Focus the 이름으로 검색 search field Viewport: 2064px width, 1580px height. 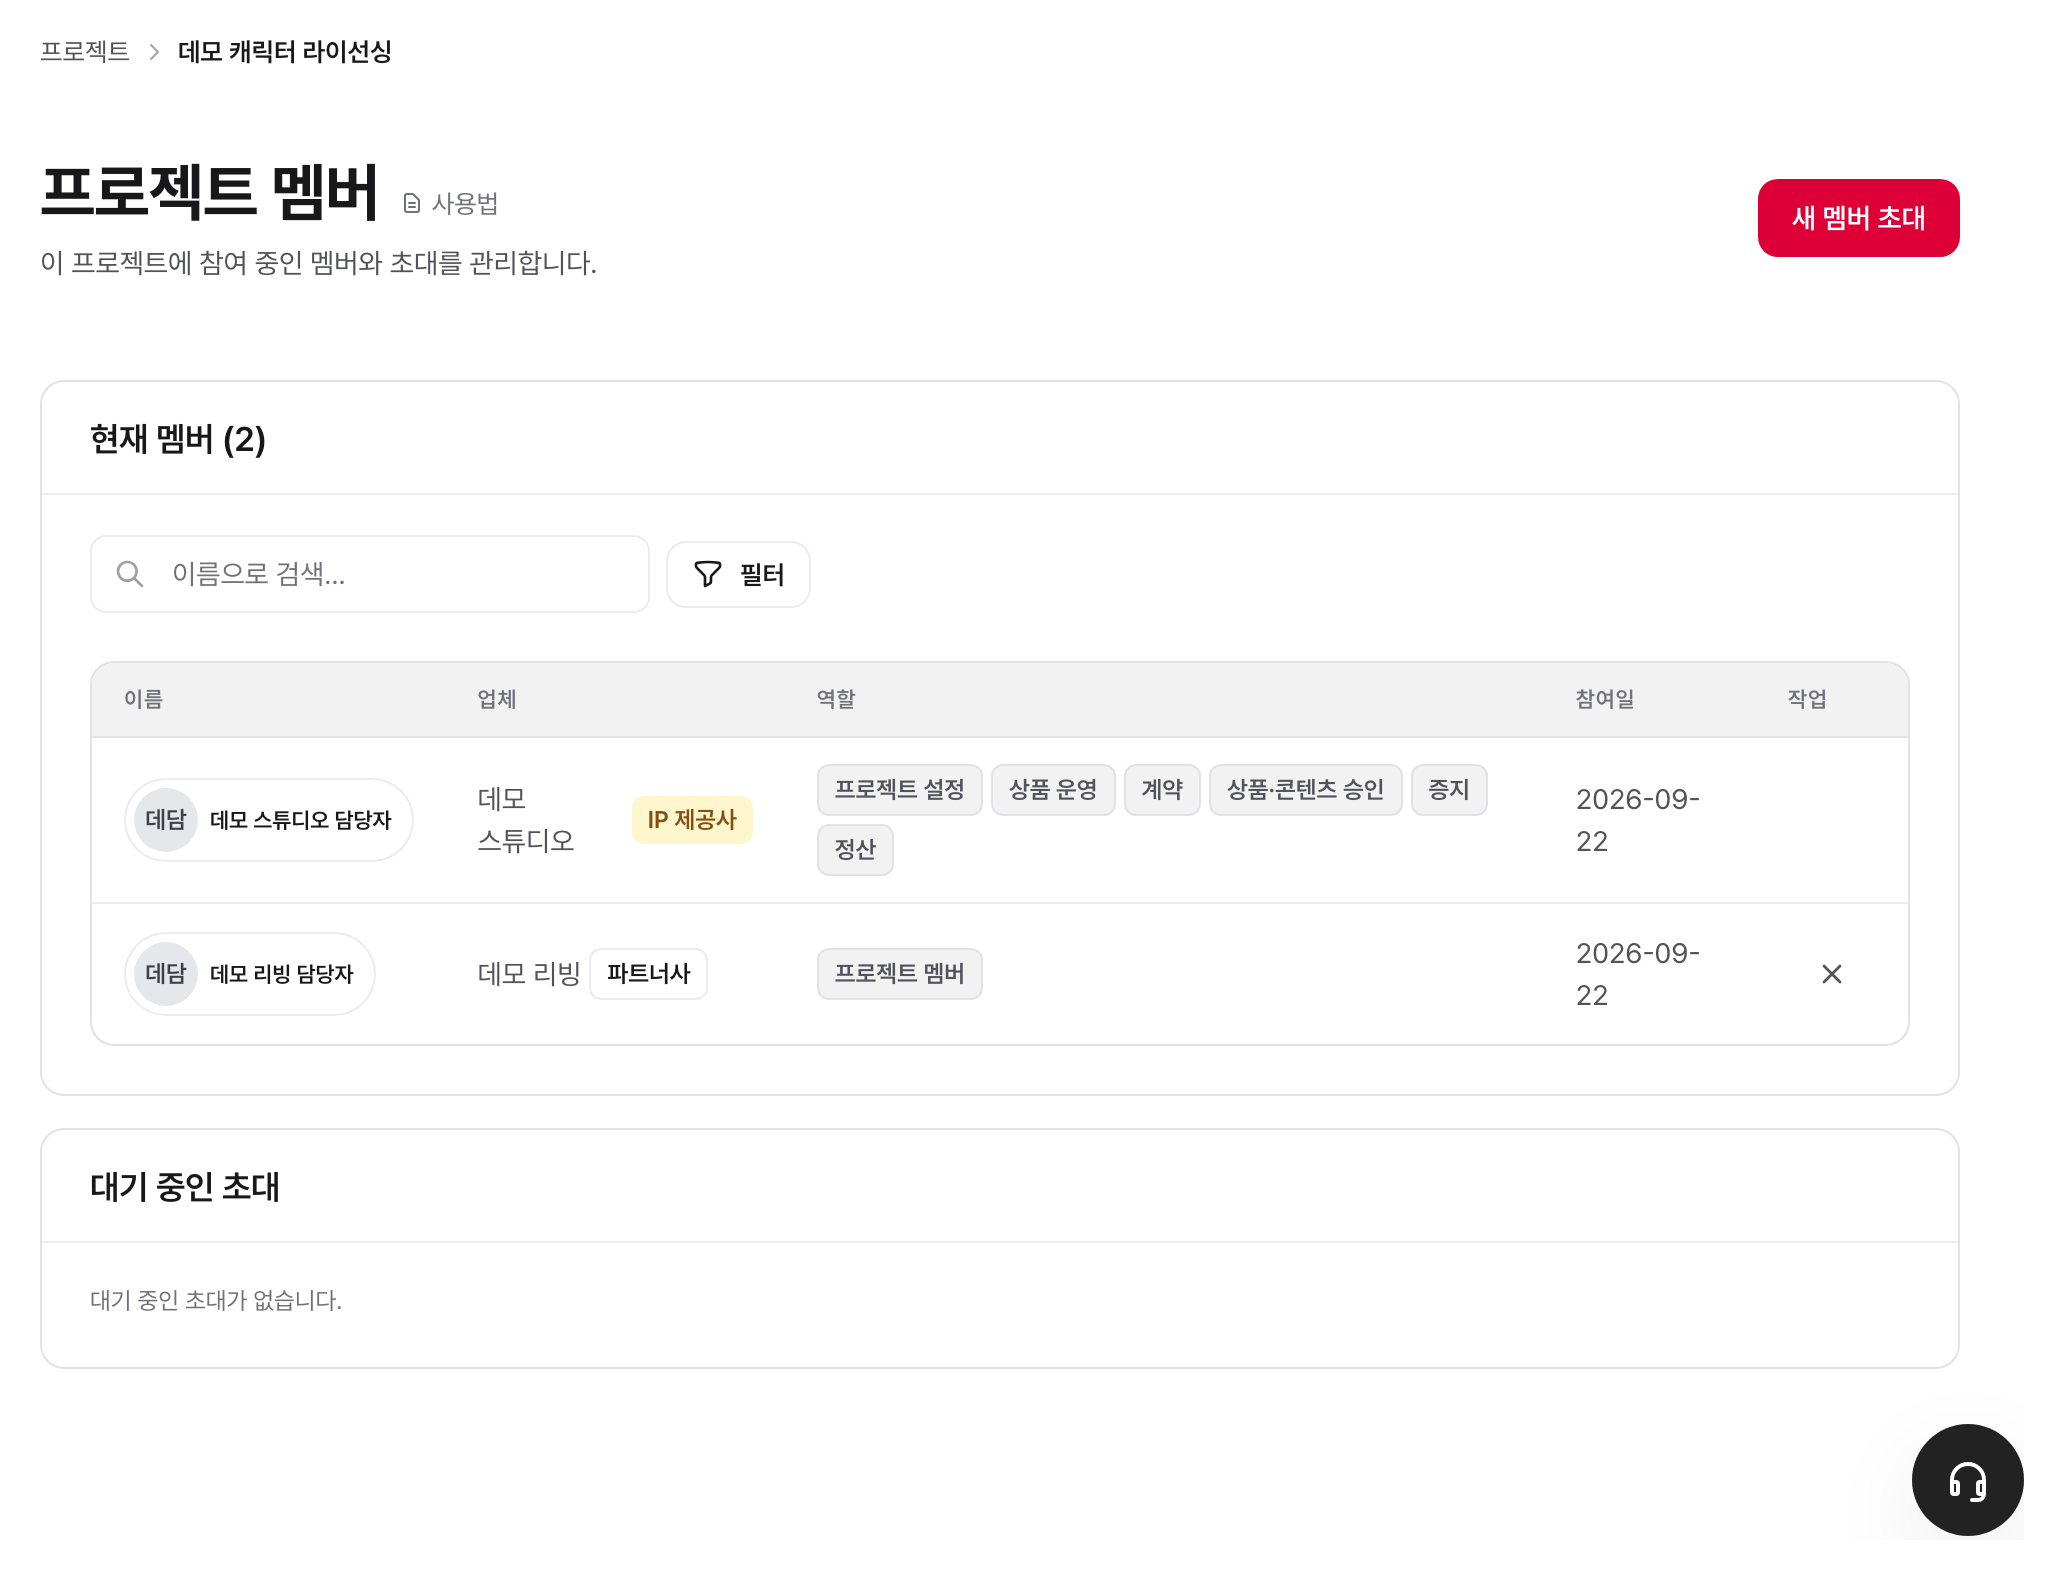[x=370, y=574]
